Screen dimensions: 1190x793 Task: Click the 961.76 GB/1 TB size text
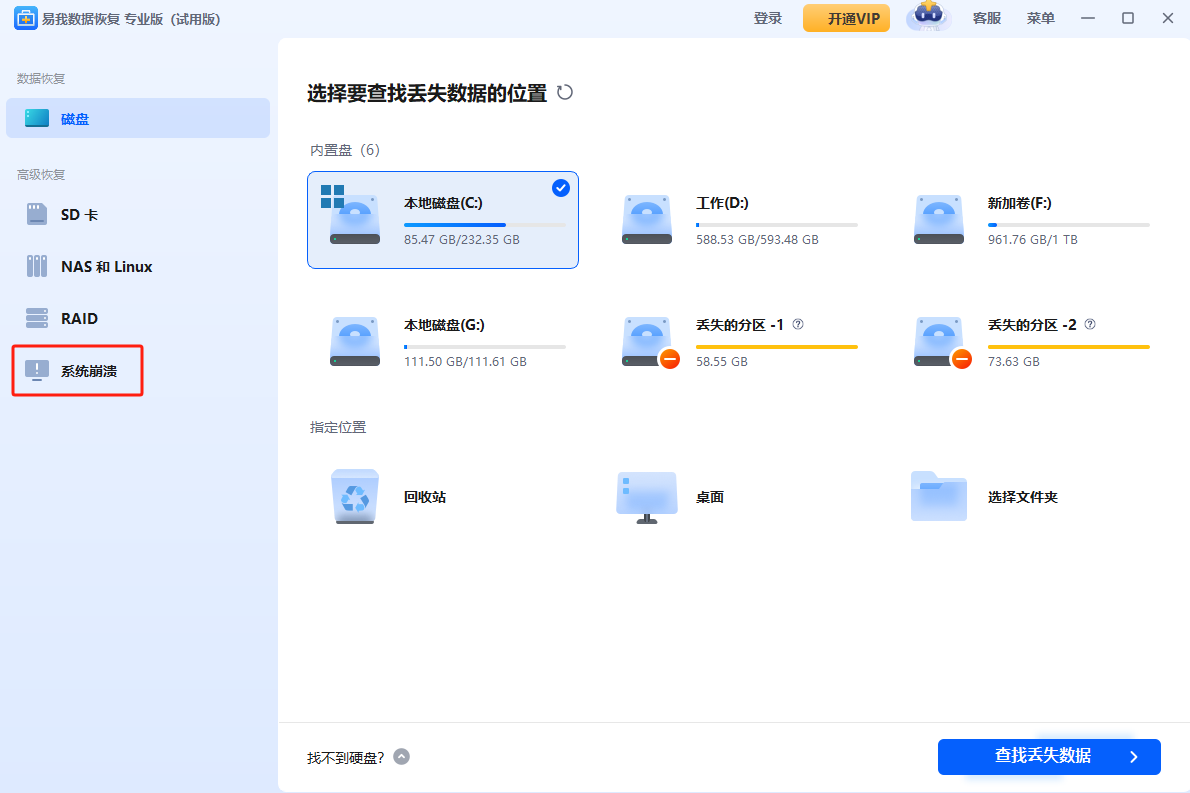(1032, 240)
